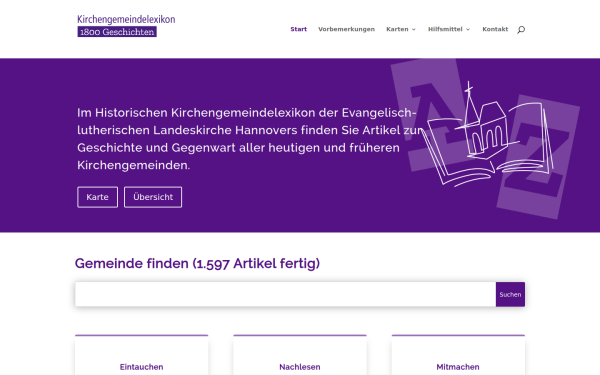The image size is (600, 375).
Task: Open the Kontakt page
Action: pos(495,29)
